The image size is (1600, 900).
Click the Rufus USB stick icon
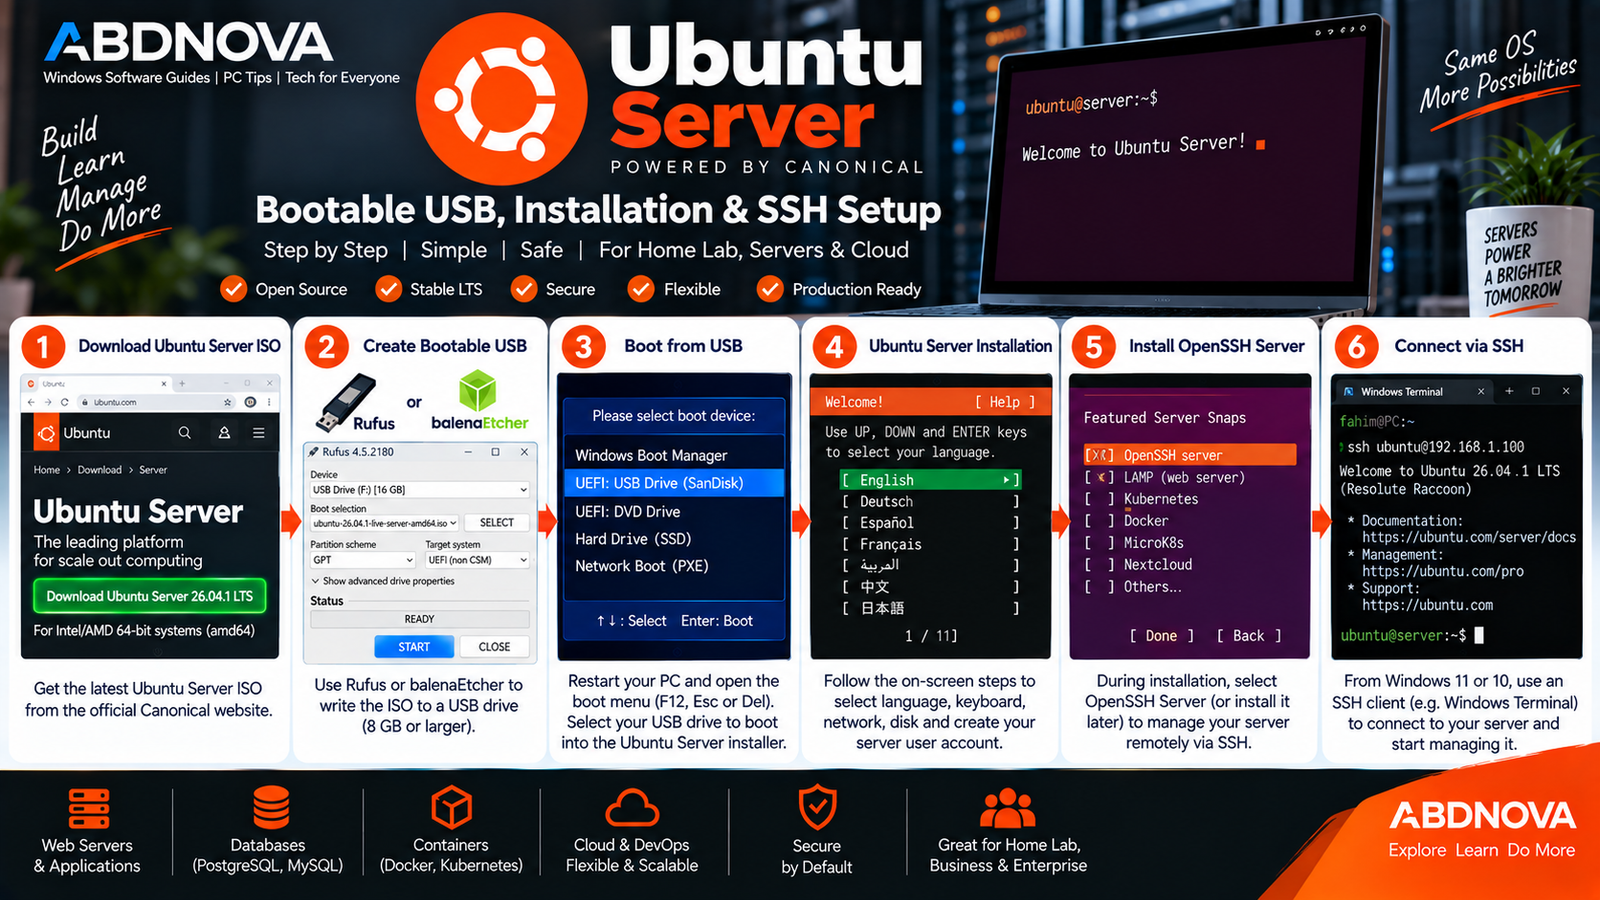coord(347,402)
